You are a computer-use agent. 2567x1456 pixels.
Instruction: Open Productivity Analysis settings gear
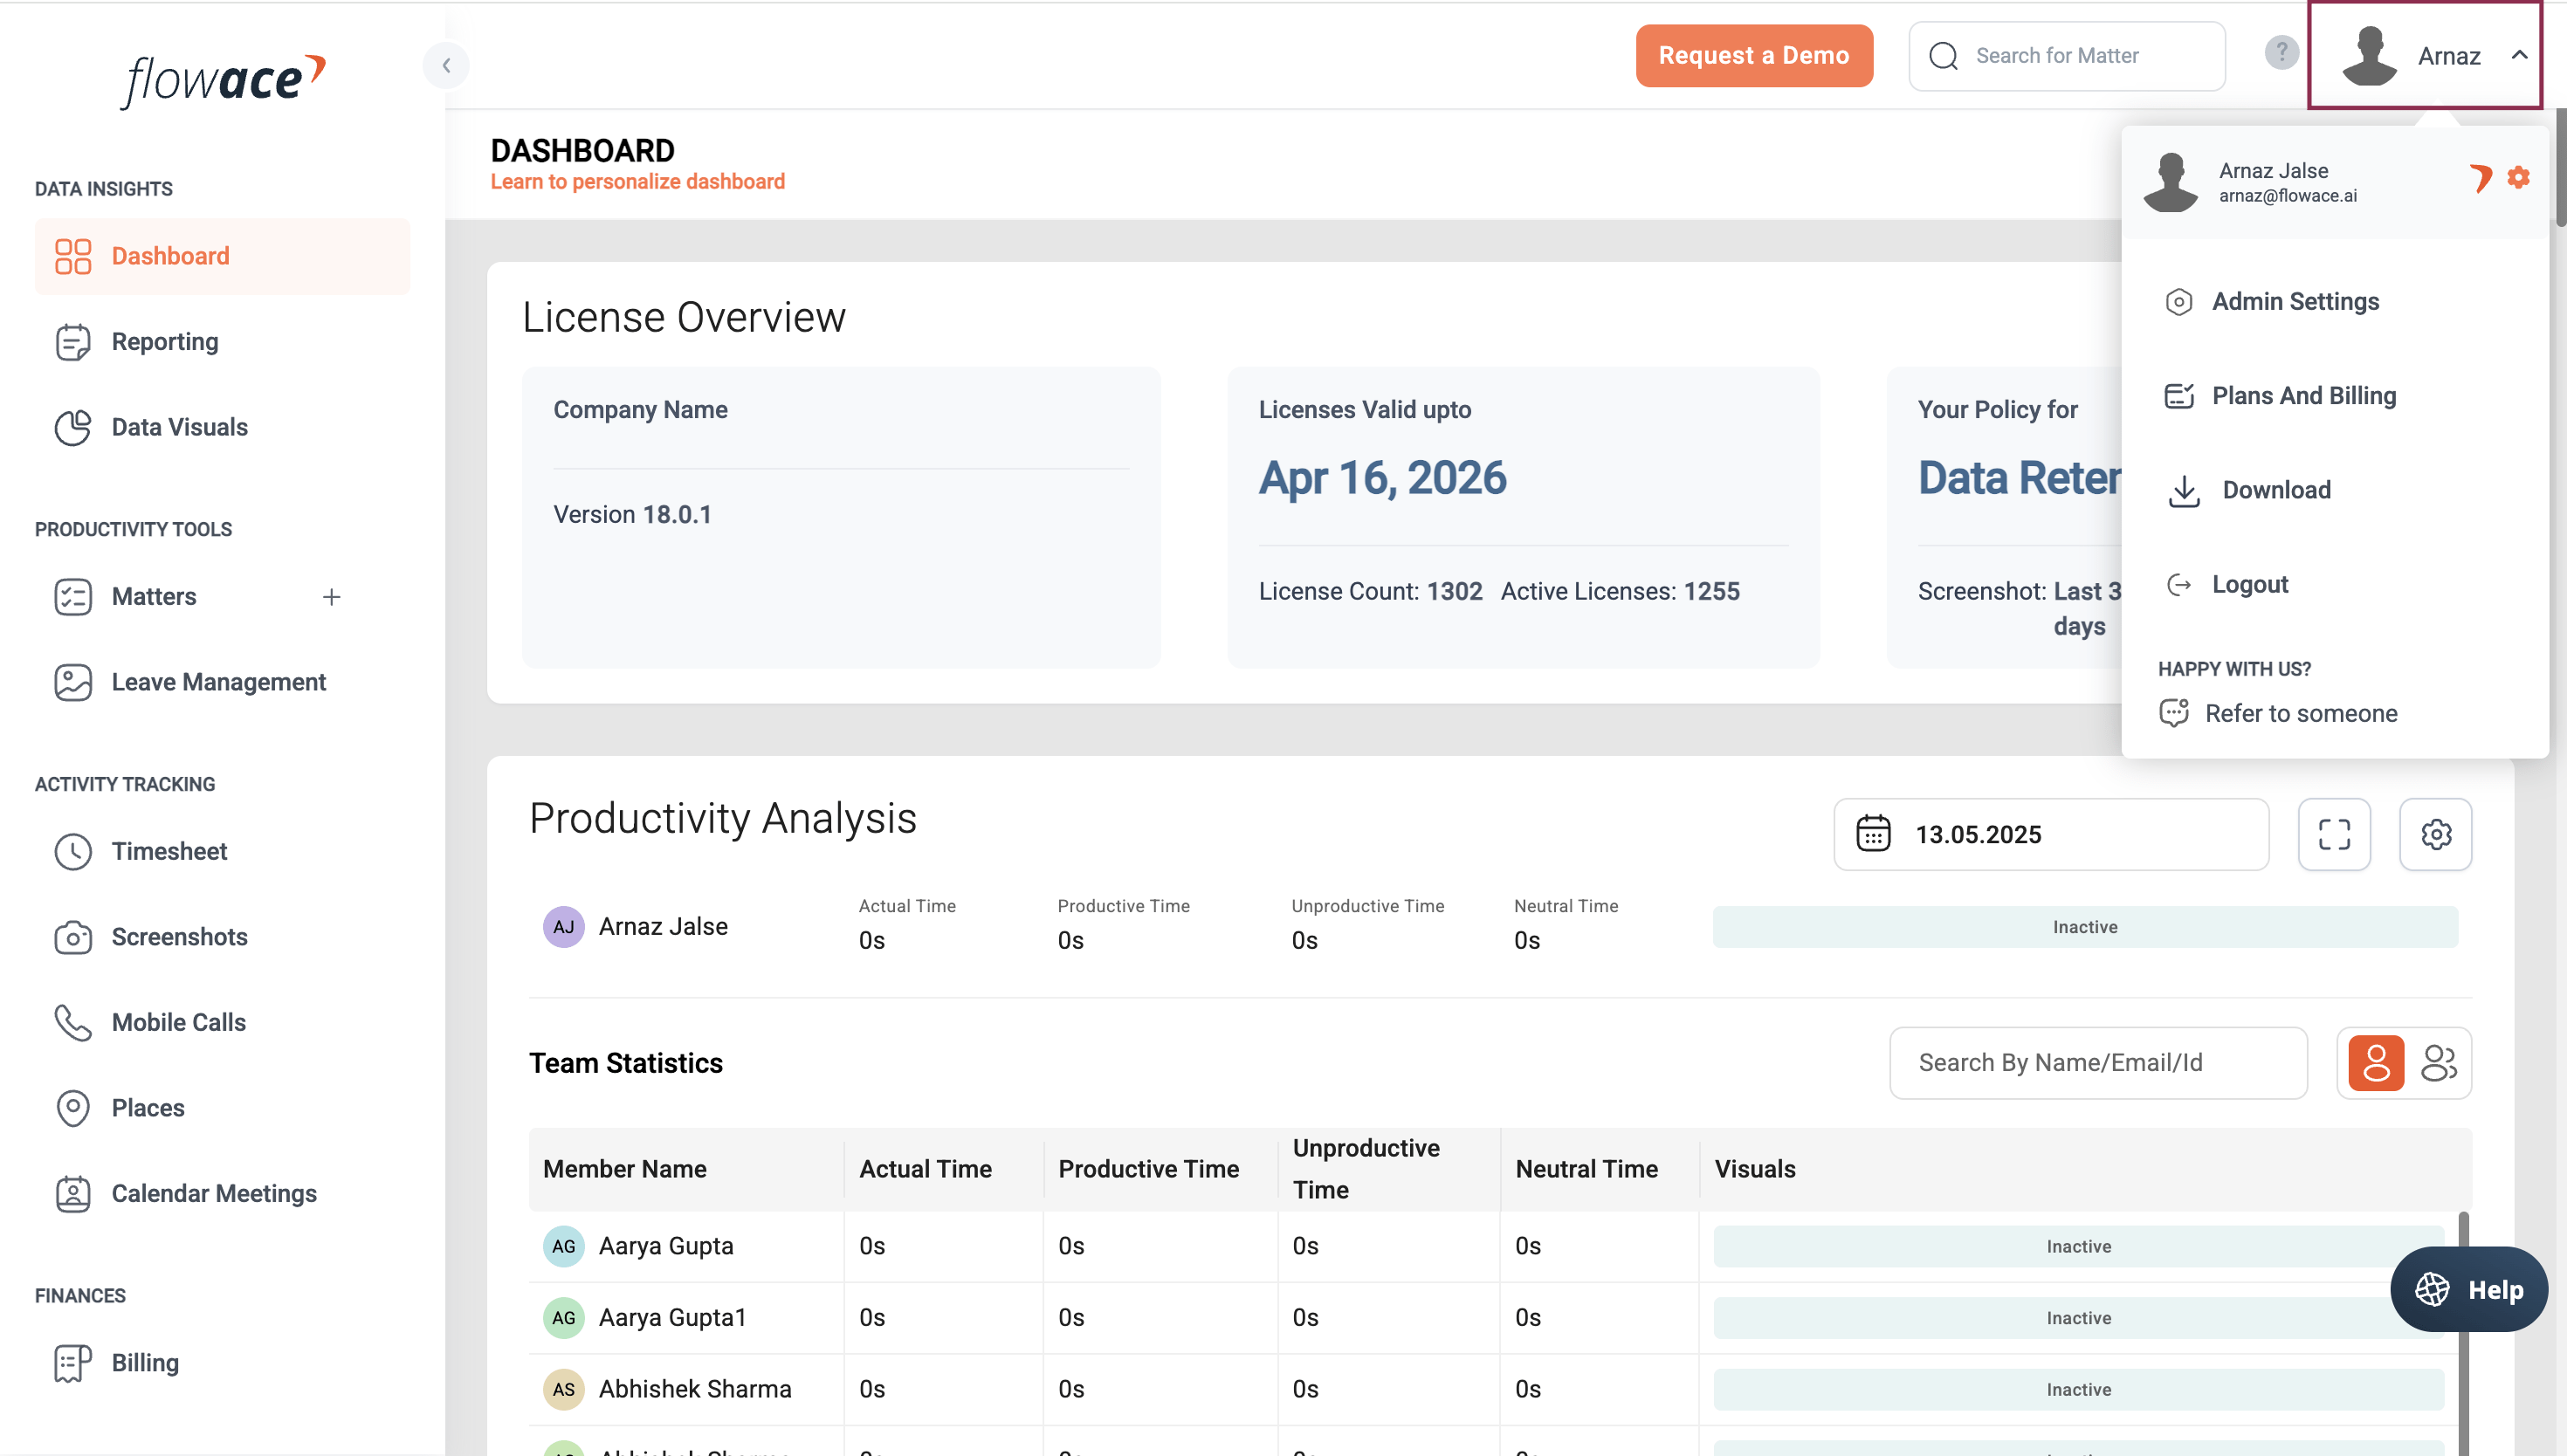coord(2435,835)
